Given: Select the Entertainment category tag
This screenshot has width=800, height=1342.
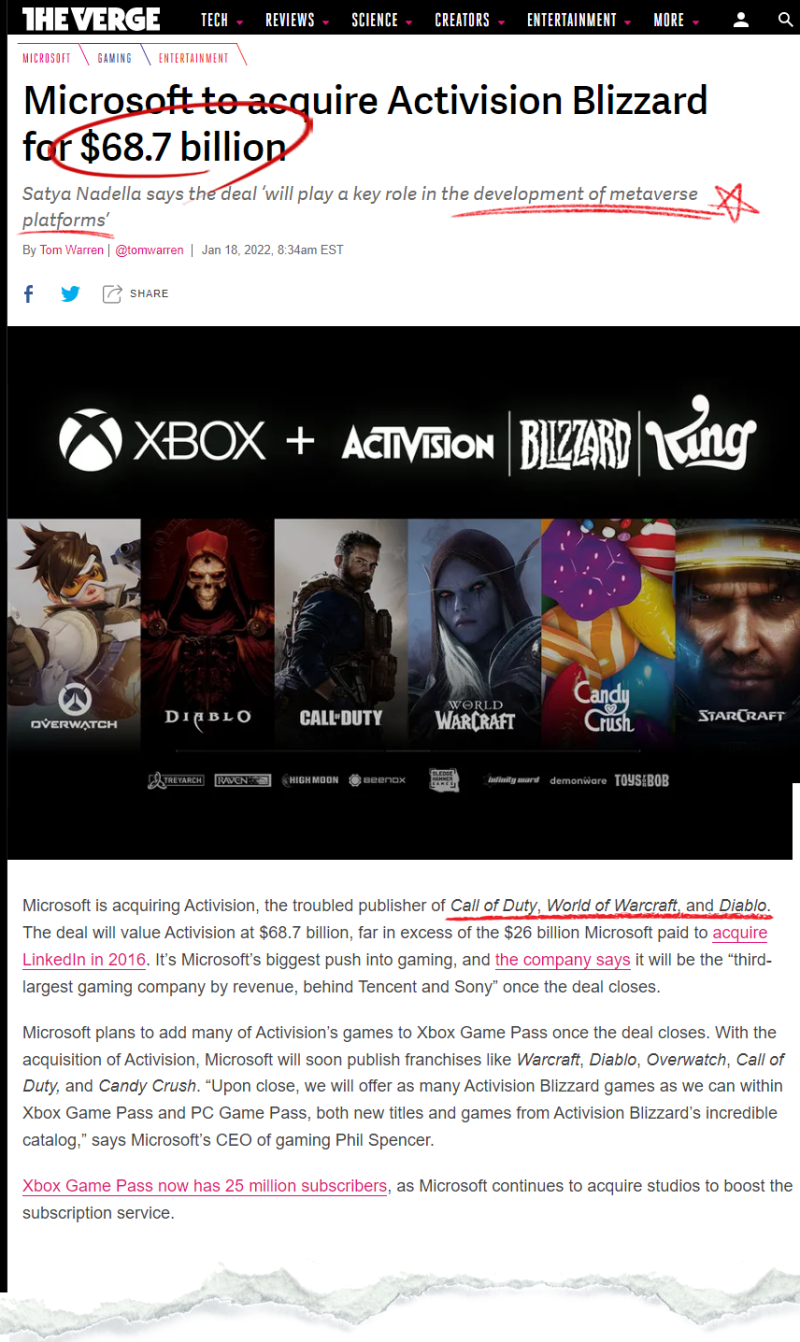Looking at the screenshot, I should tap(193, 58).
